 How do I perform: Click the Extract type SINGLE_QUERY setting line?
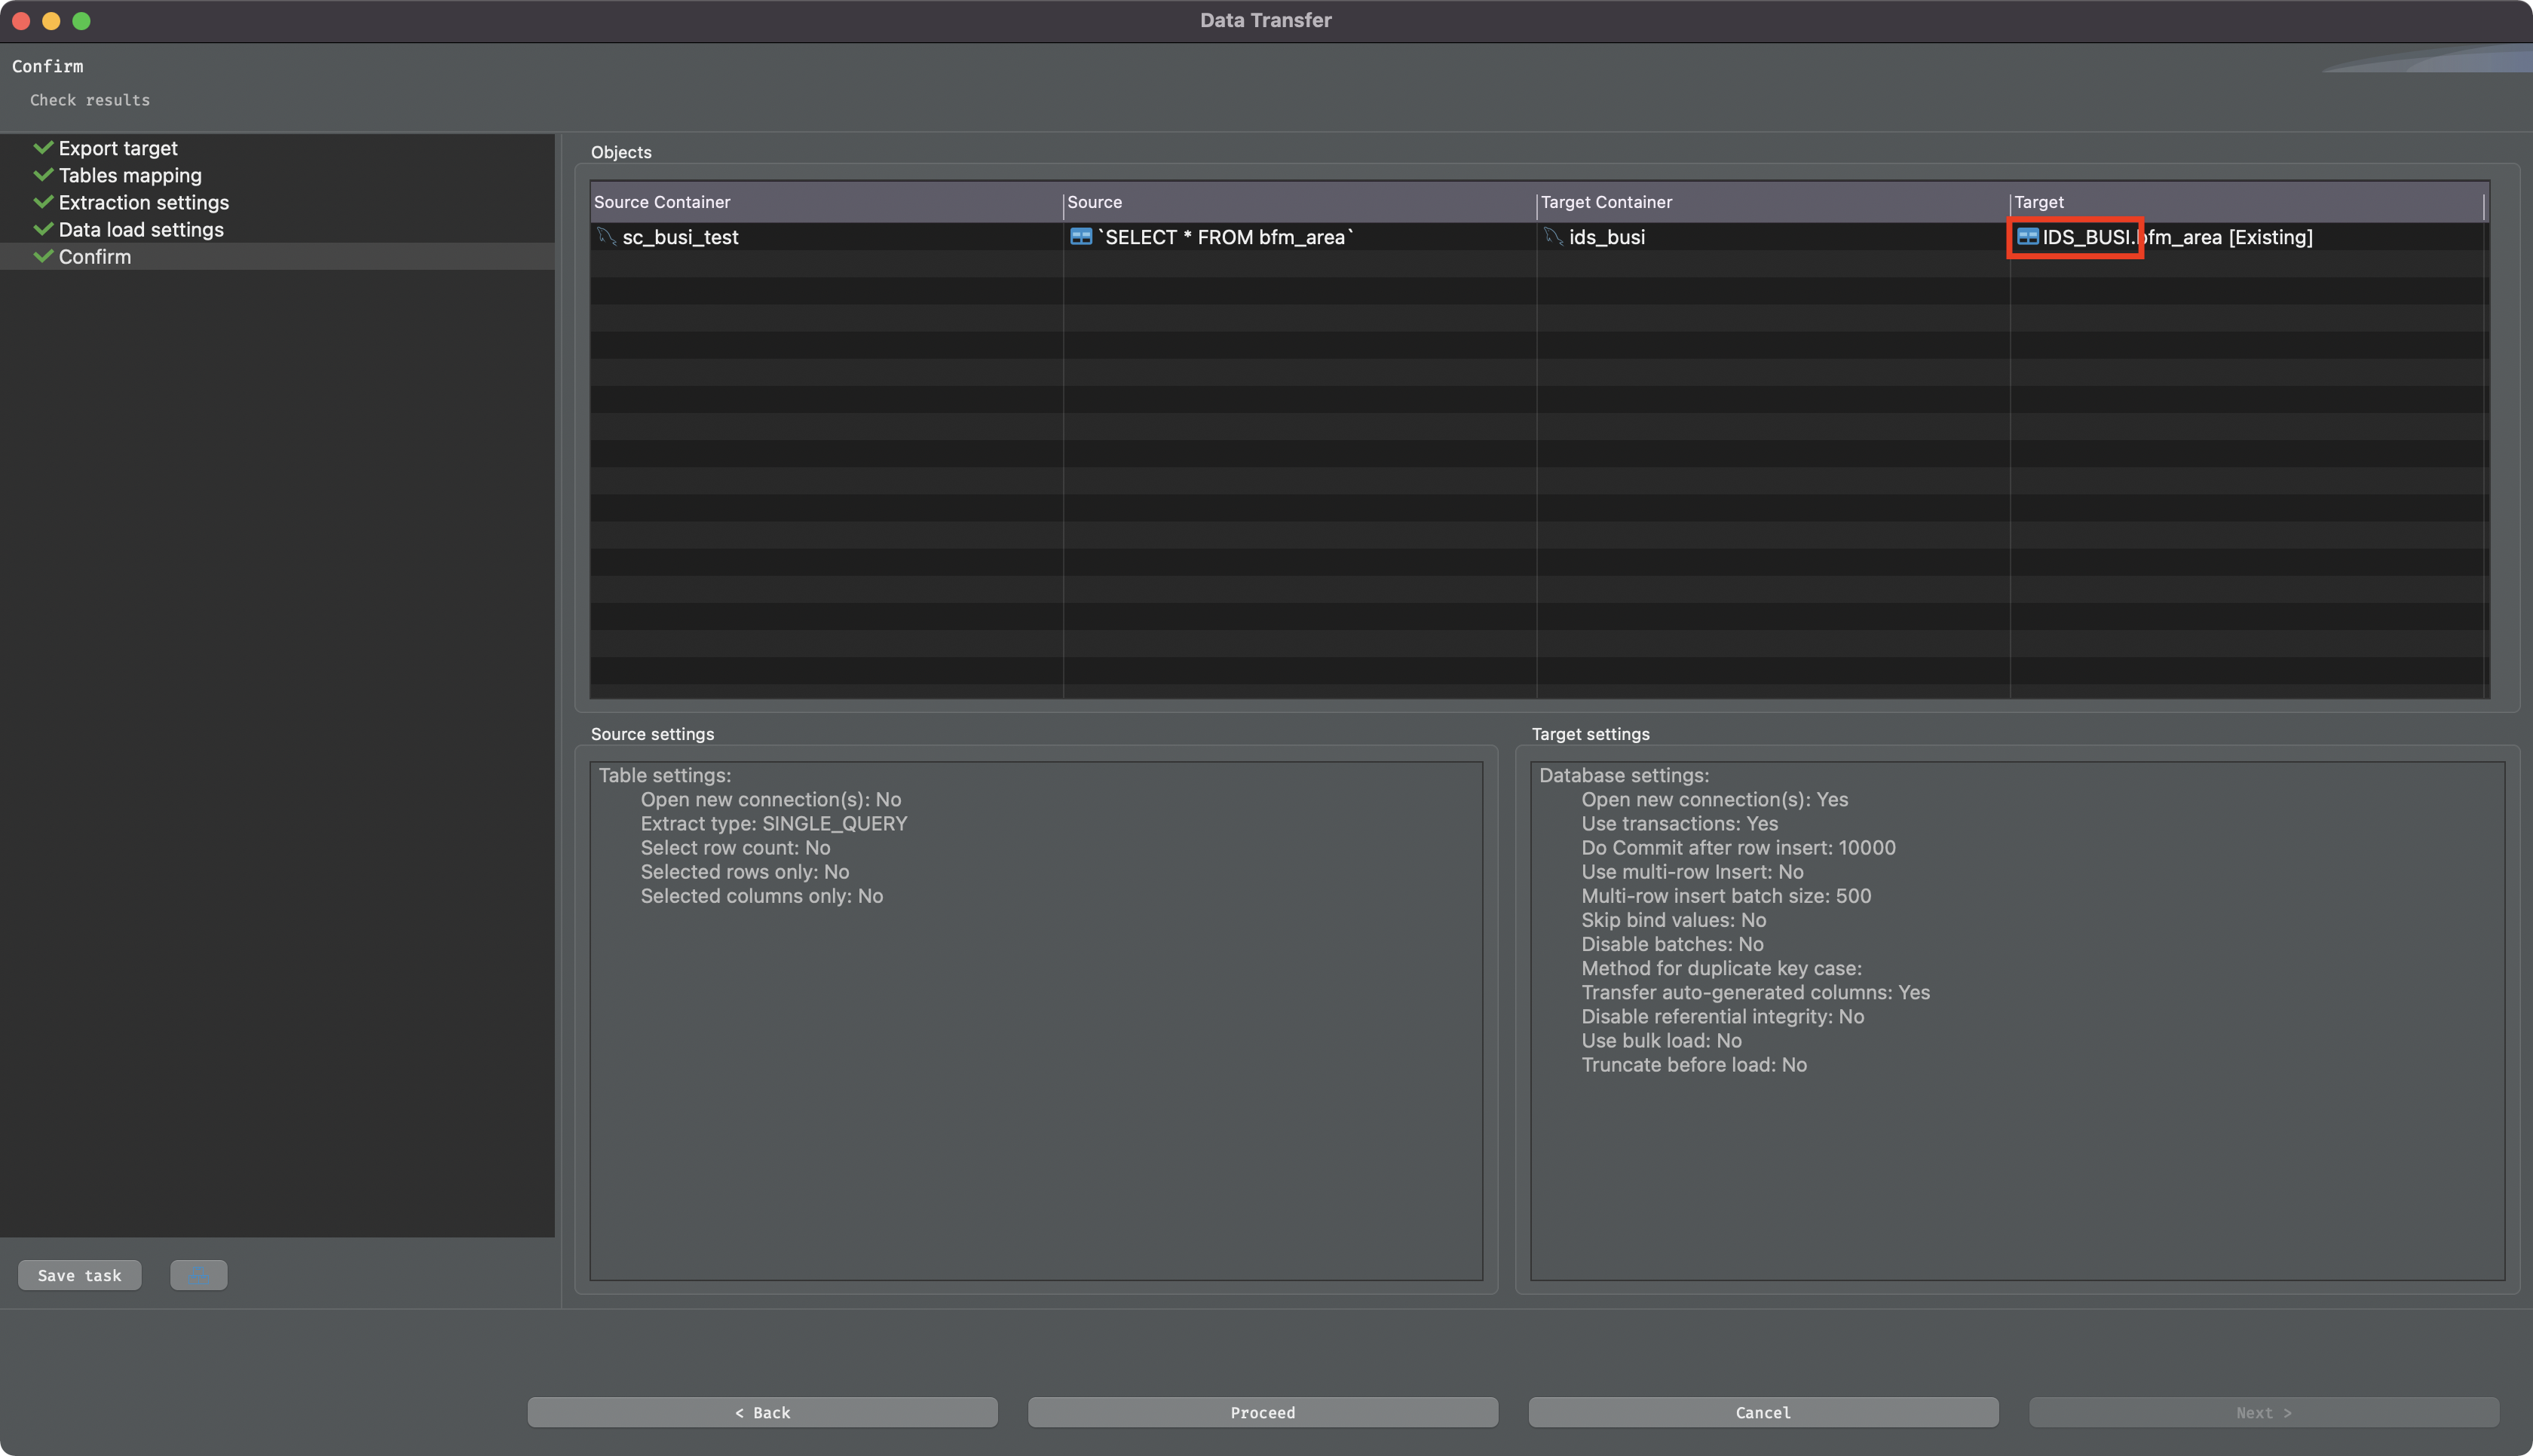pos(774,823)
